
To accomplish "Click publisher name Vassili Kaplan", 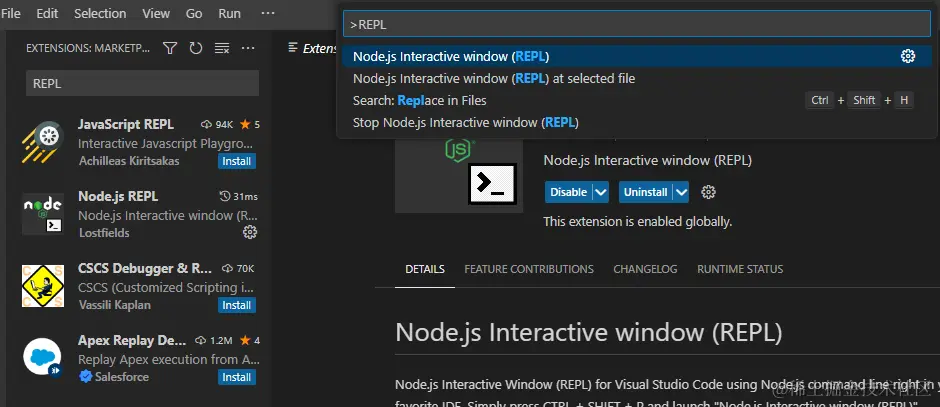I will click(115, 305).
